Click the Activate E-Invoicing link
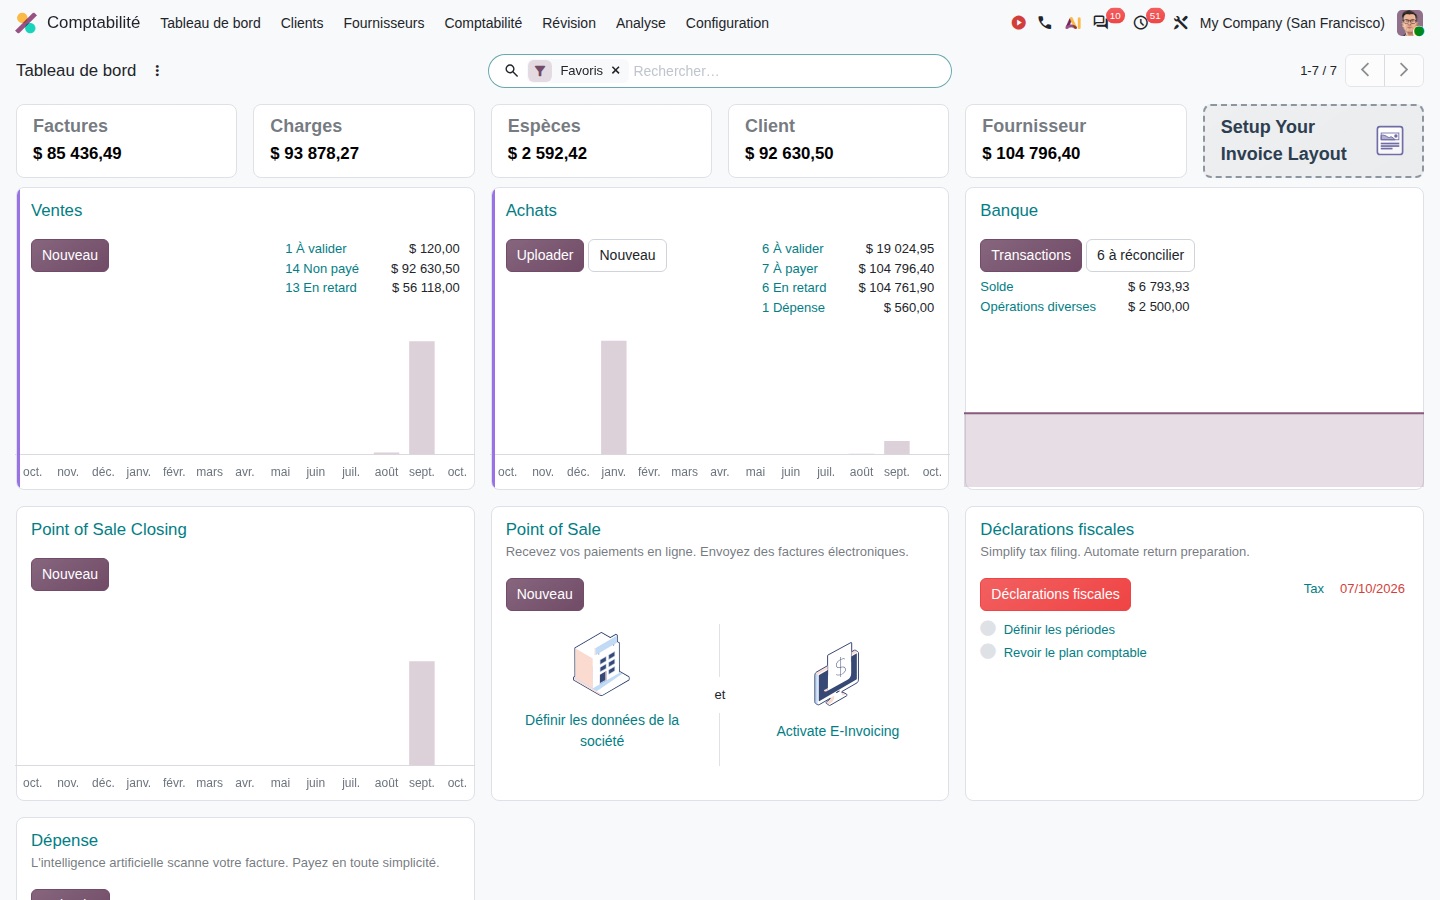Viewport: 1440px width, 900px height. [838, 731]
